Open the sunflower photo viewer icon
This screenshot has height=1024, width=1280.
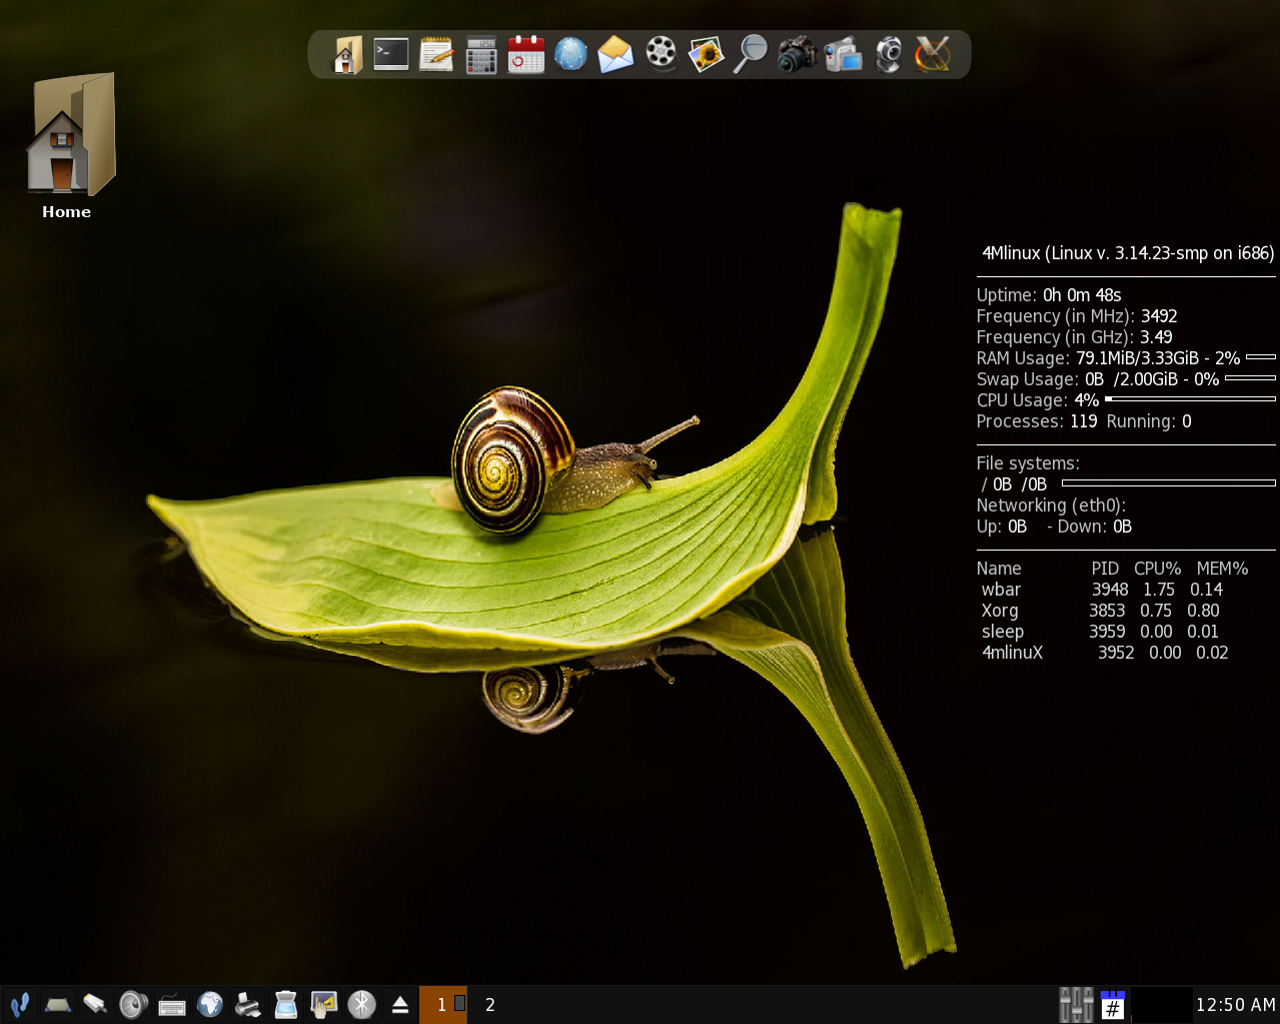[706, 54]
